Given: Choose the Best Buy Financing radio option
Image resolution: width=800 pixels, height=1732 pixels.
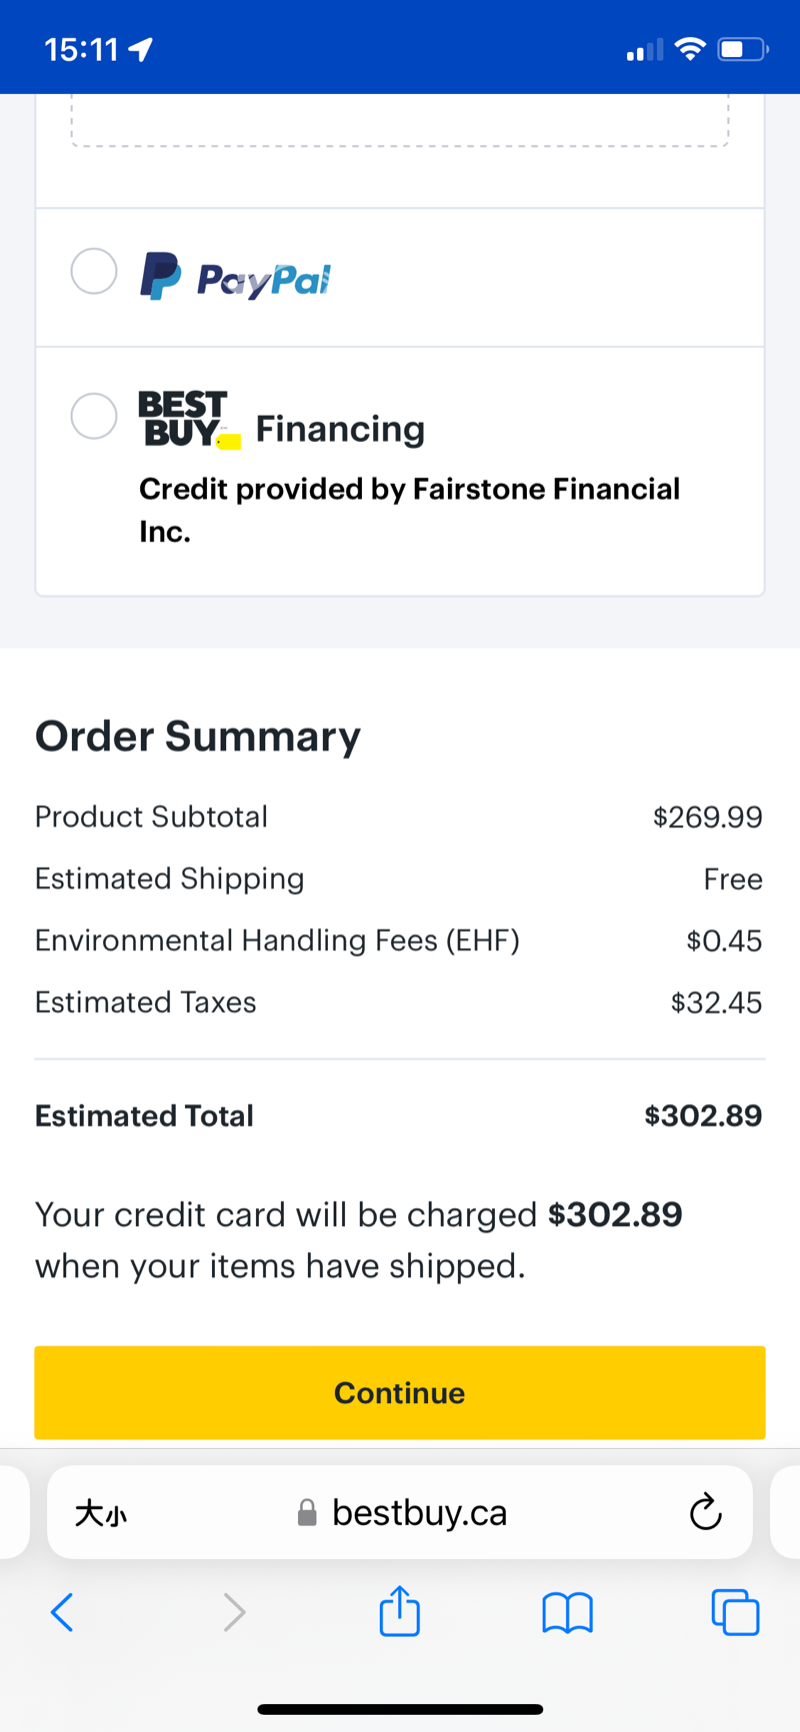Looking at the screenshot, I should click(x=94, y=416).
